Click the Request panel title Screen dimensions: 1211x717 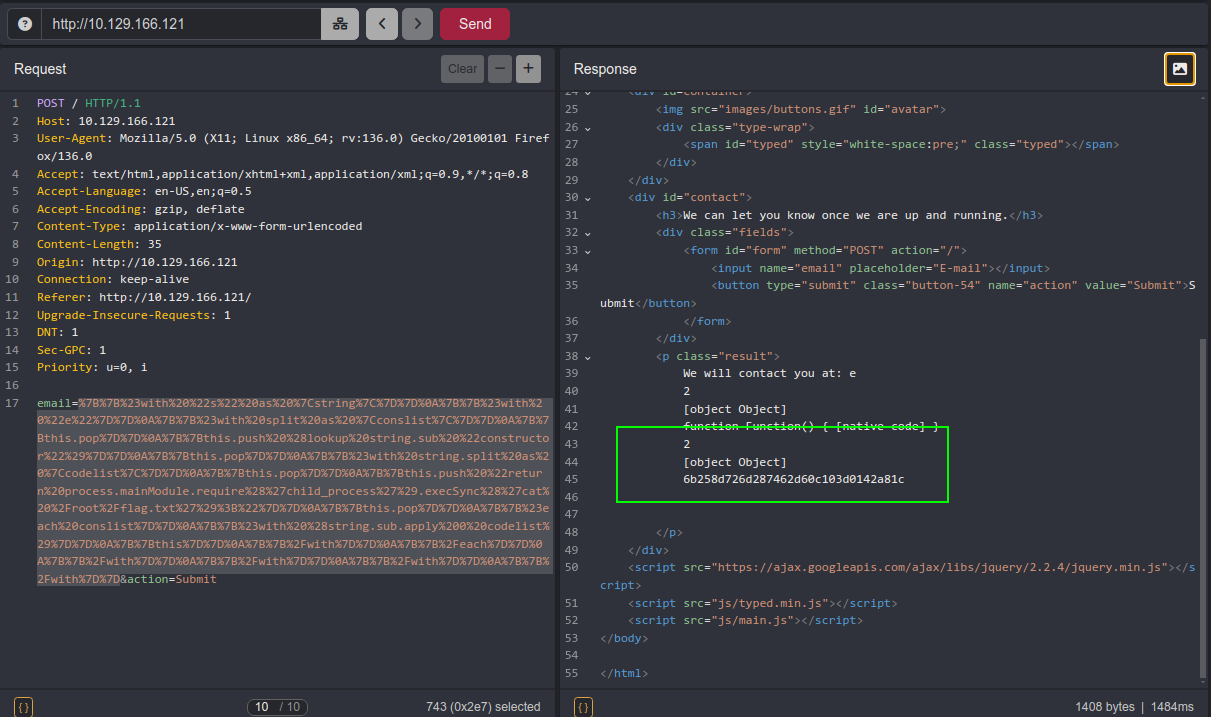40,69
